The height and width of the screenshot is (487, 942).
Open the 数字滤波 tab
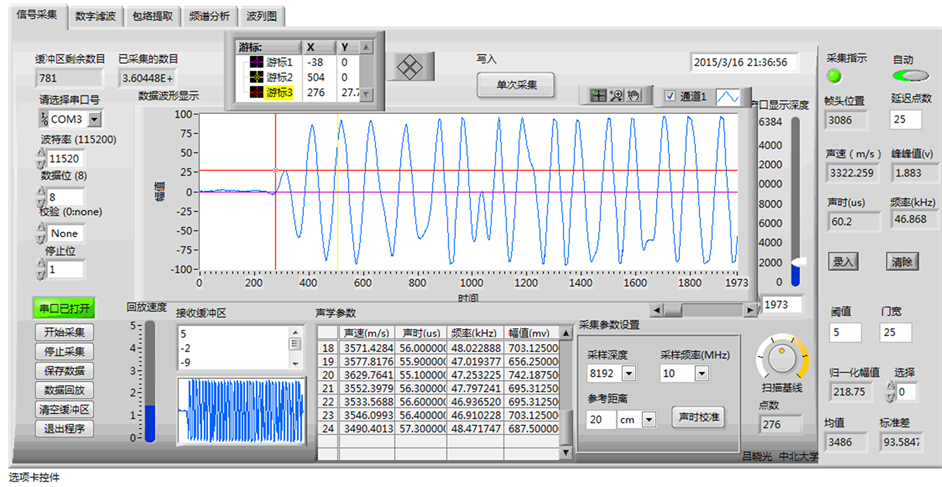(95, 17)
